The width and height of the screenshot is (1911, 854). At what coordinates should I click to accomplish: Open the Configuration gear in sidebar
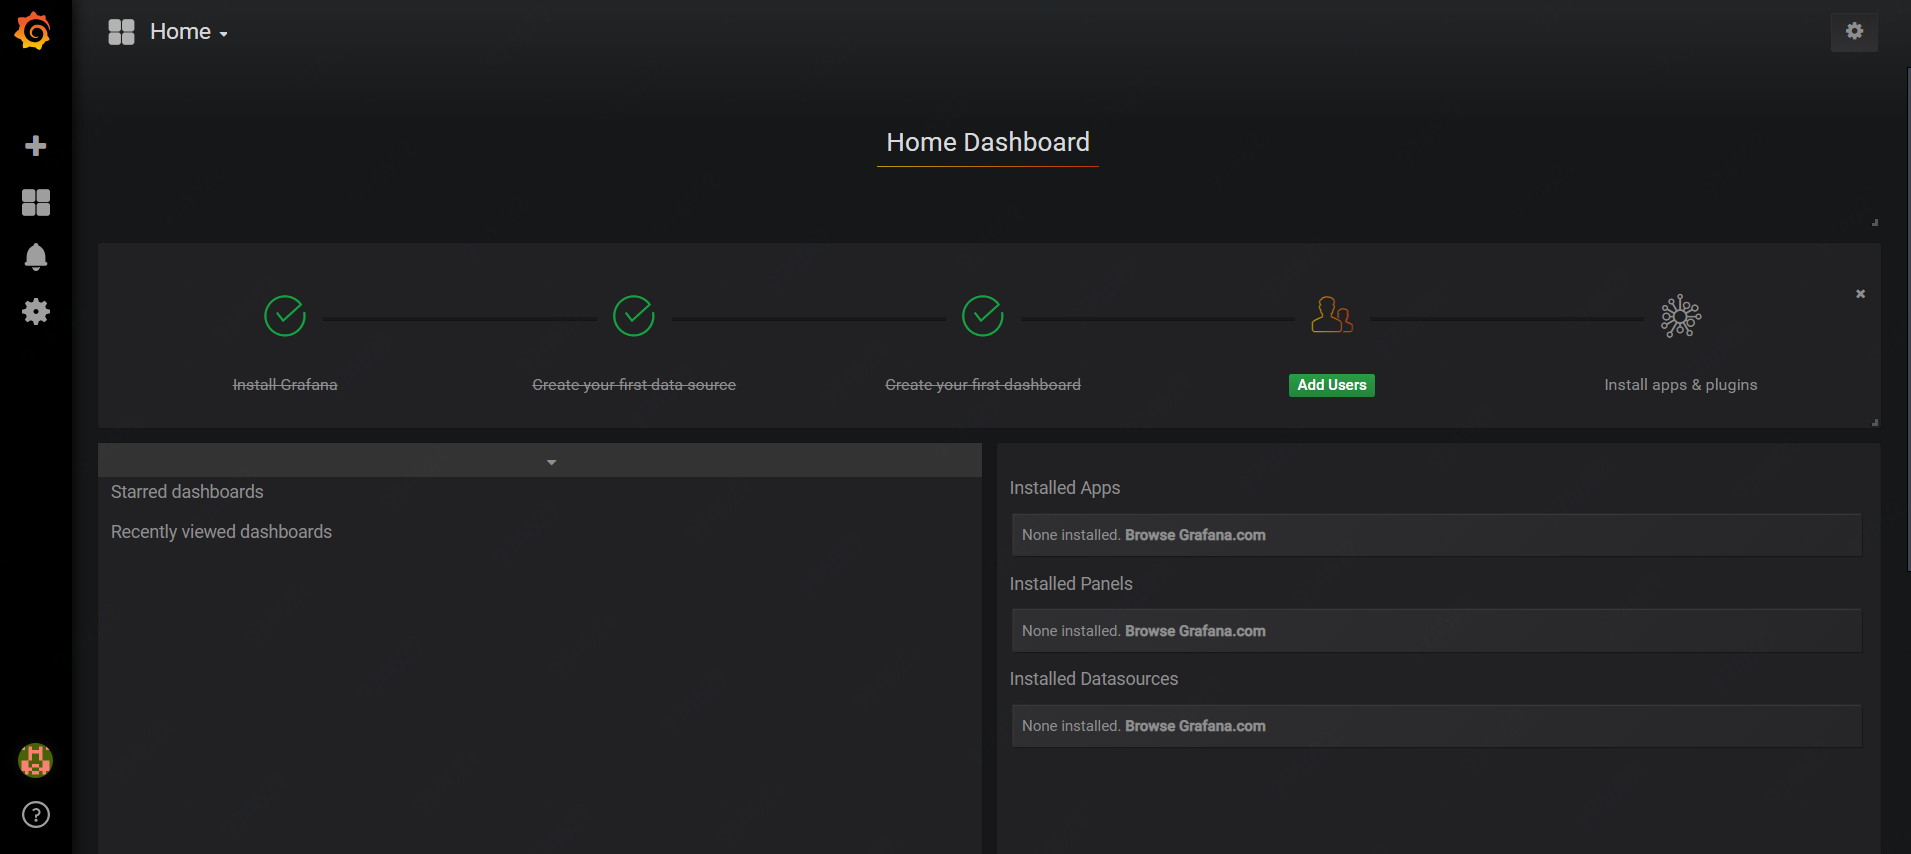36,312
